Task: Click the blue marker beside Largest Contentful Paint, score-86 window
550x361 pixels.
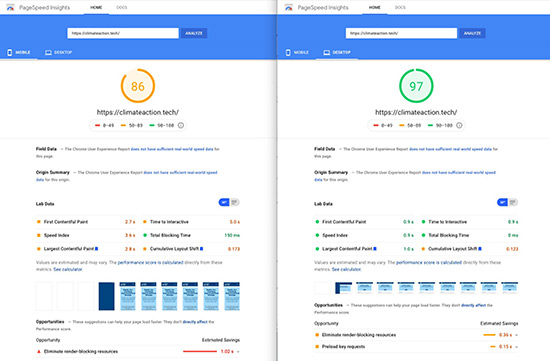Action: [96, 249]
